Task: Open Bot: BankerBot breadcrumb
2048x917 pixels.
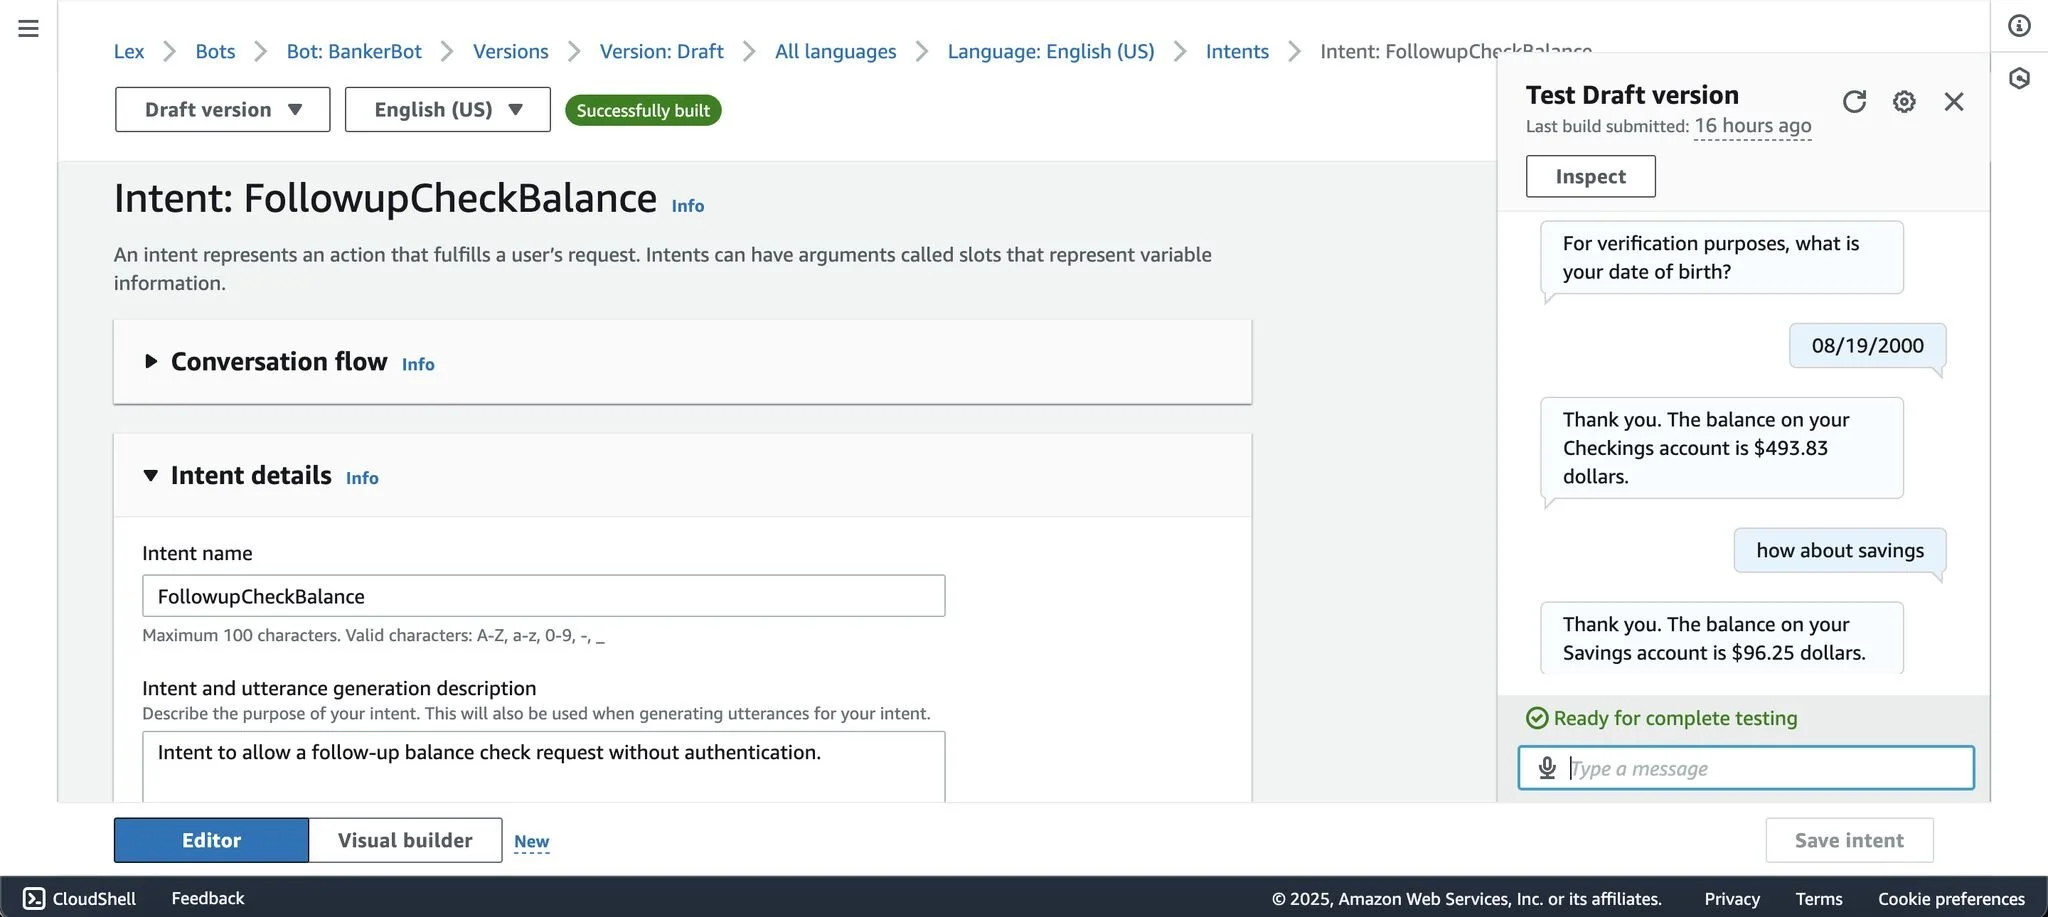Action: [354, 51]
